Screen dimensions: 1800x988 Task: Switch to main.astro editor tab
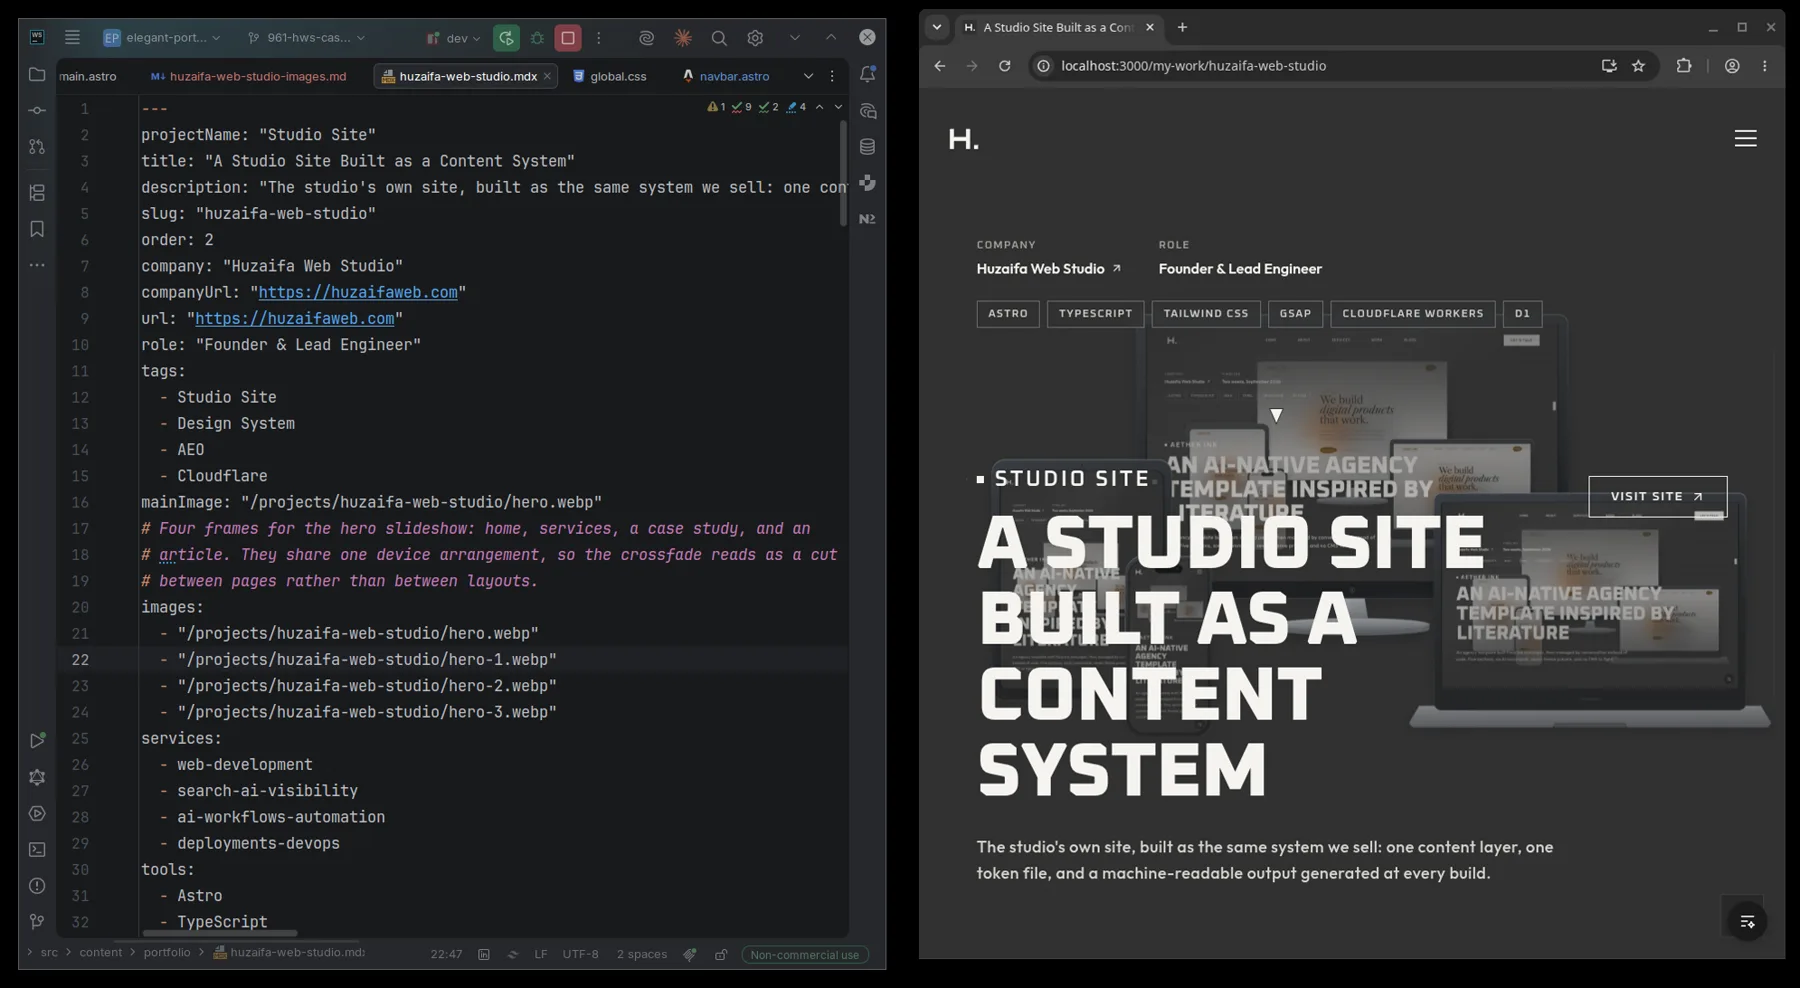[x=87, y=76]
